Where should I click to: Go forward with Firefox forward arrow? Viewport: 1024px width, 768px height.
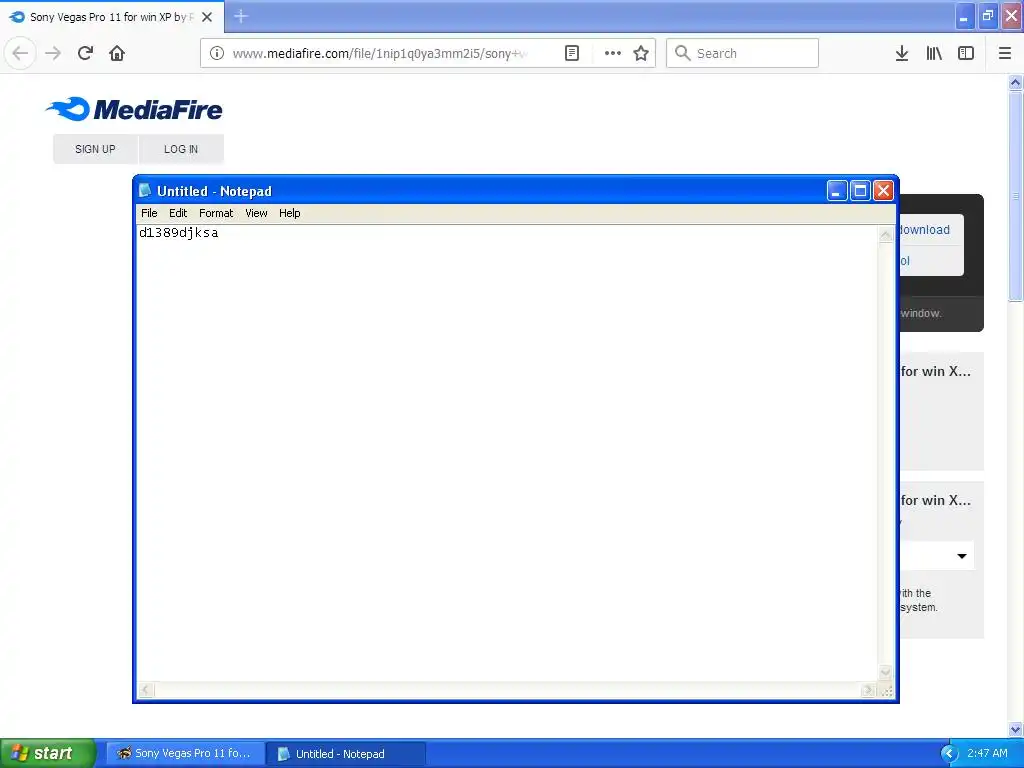(x=53, y=53)
